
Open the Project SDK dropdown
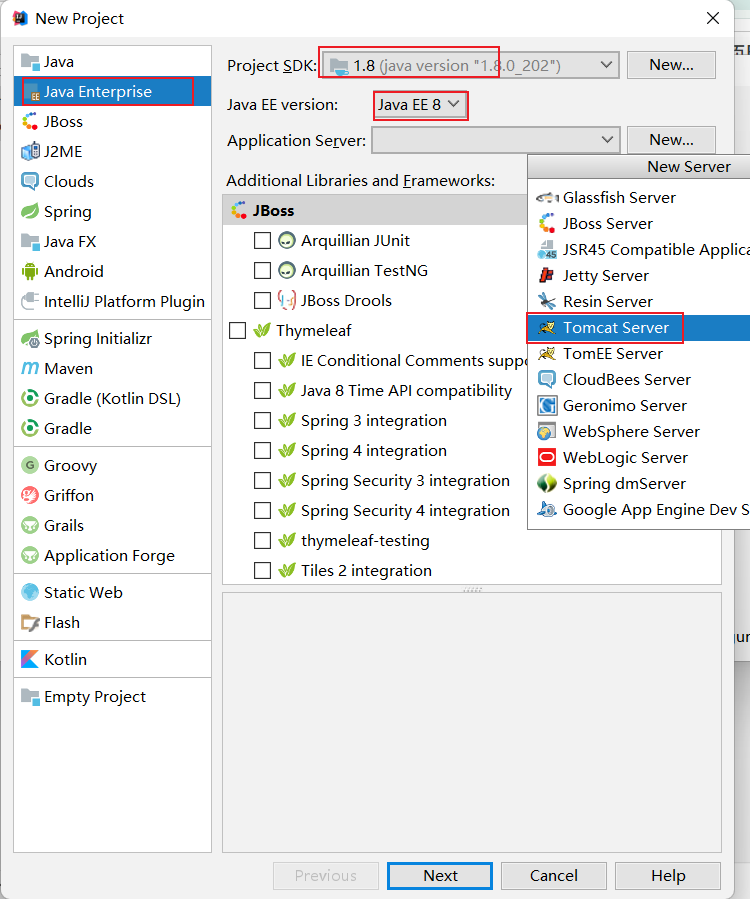click(x=470, y=65)
